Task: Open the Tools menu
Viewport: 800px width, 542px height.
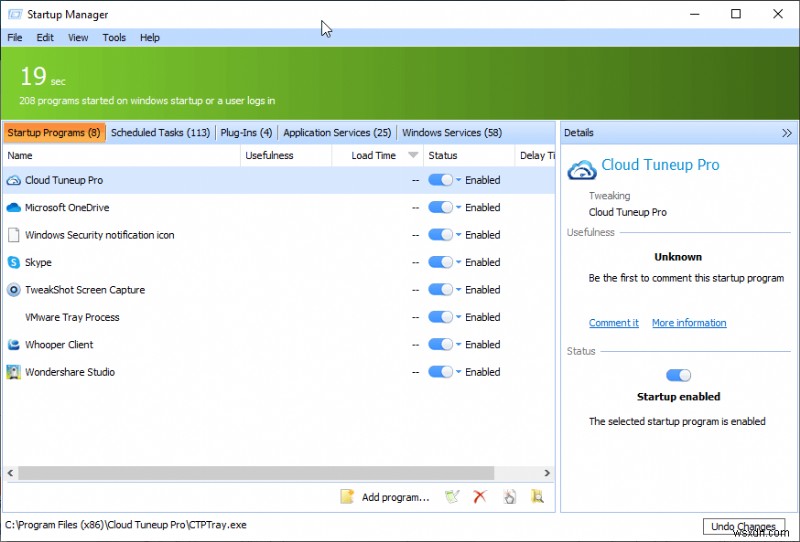Action: 114,38
